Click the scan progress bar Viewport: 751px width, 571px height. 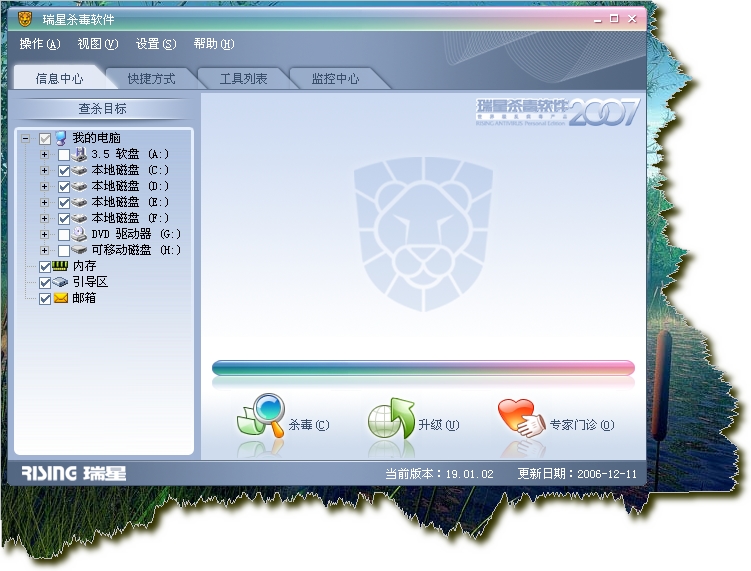tap(423, 368)
